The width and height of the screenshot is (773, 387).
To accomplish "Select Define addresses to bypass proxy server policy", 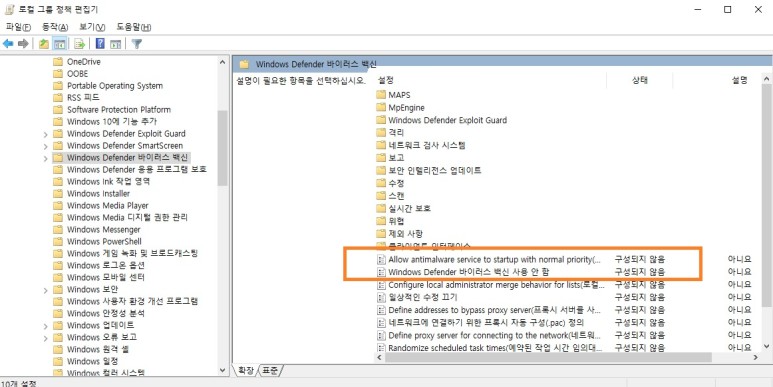I will point(494,310).
